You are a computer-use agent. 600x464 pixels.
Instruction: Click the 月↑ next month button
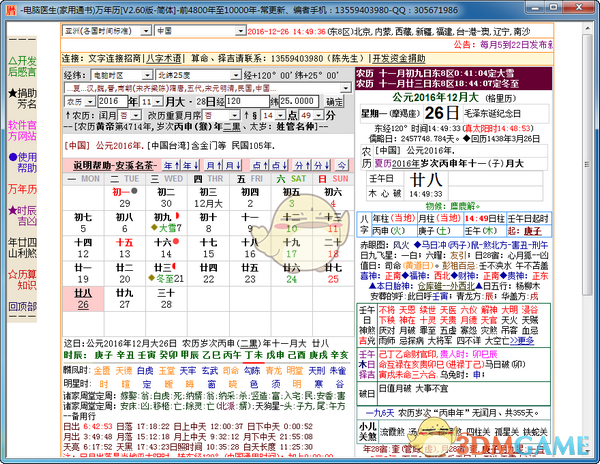214,165
